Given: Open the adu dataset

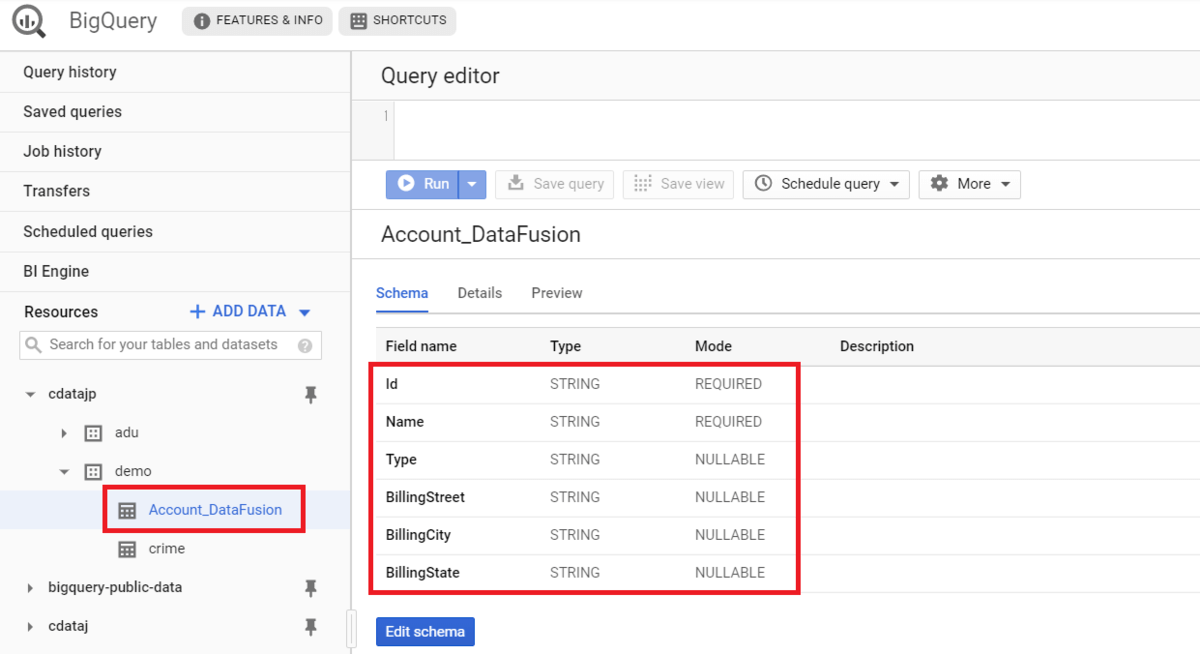Looking at the screenshot, I should coord(126,433).
